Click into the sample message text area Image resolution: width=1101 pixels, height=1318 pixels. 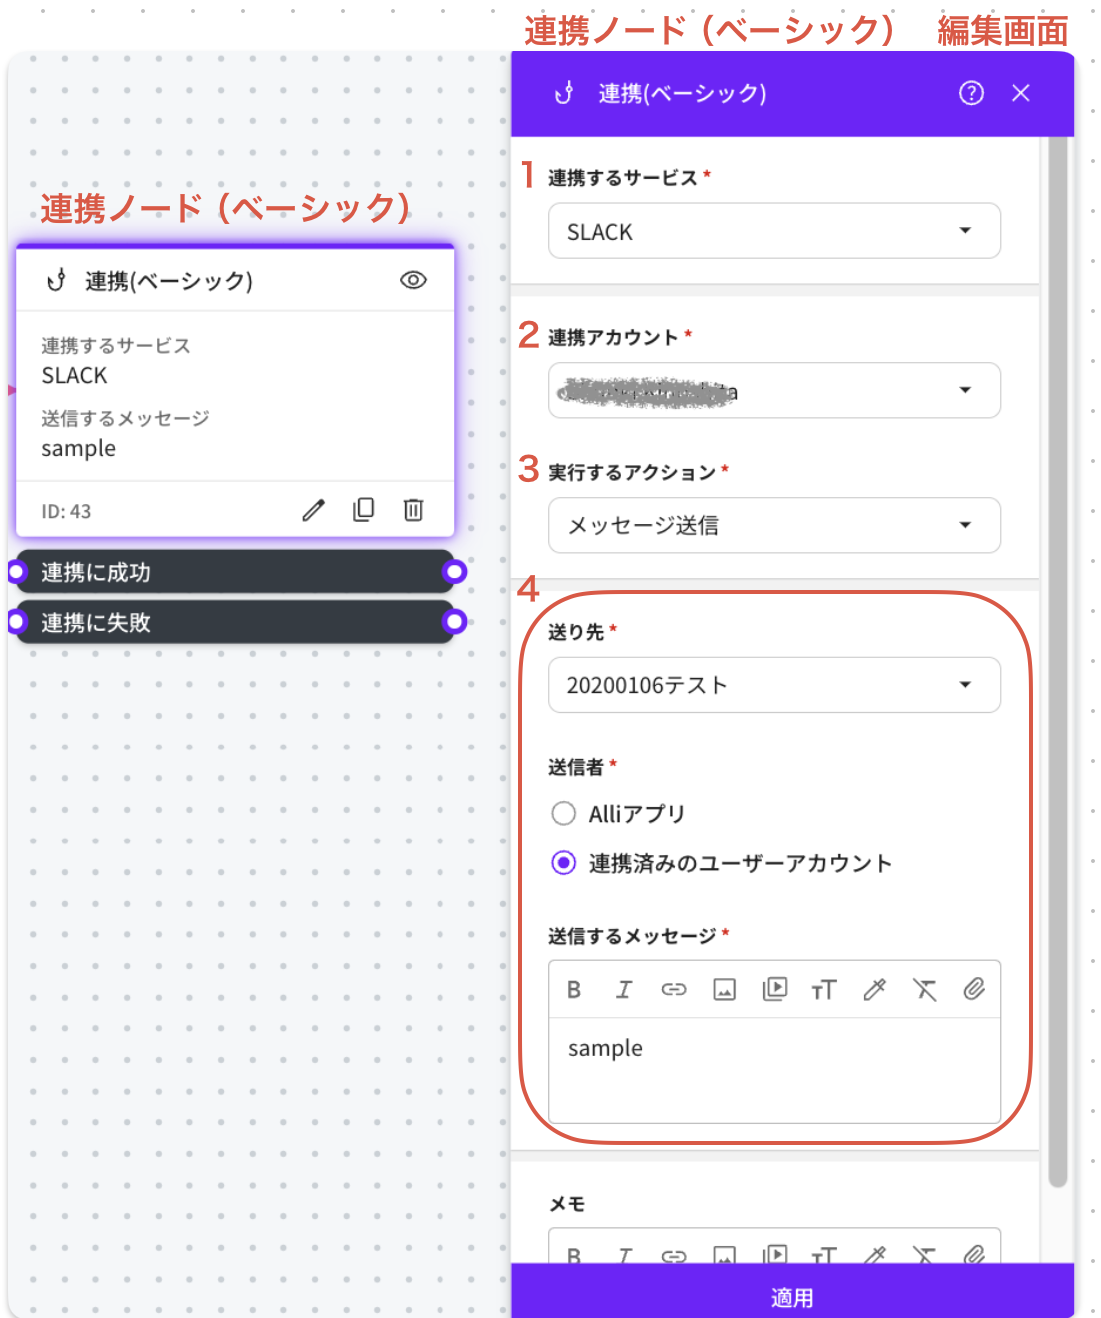[773, 1070]
